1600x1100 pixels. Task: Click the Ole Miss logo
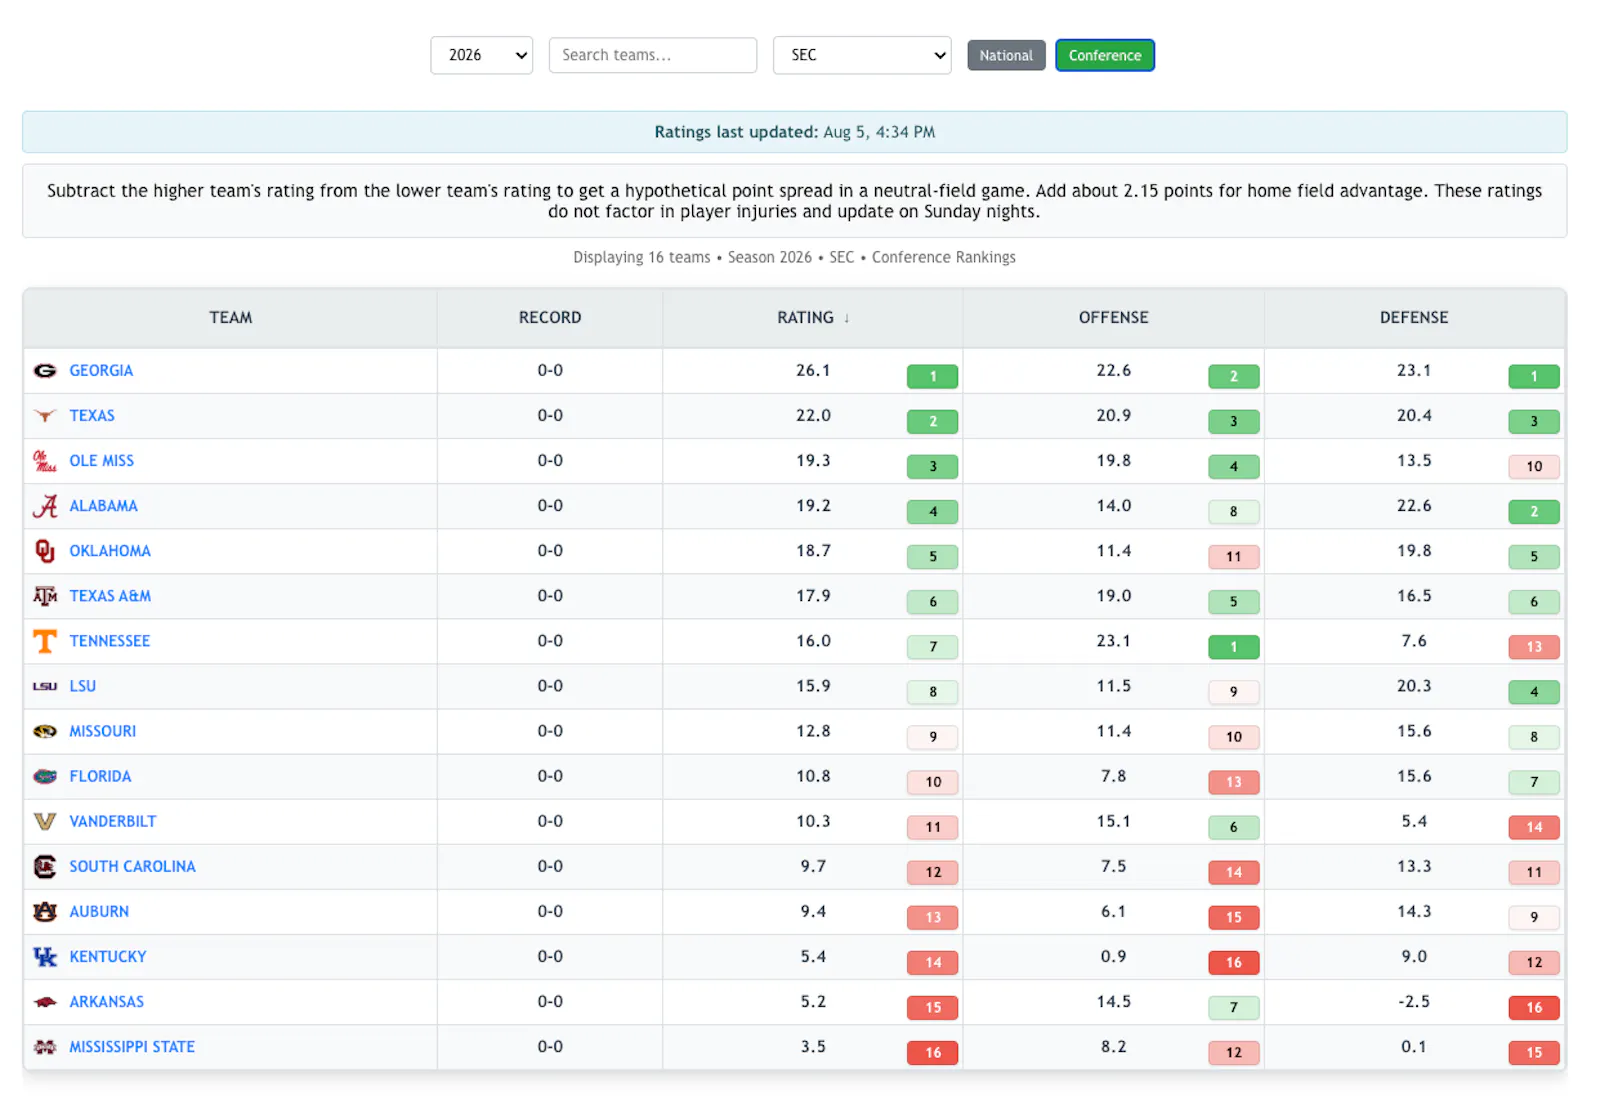click(45, 461)
